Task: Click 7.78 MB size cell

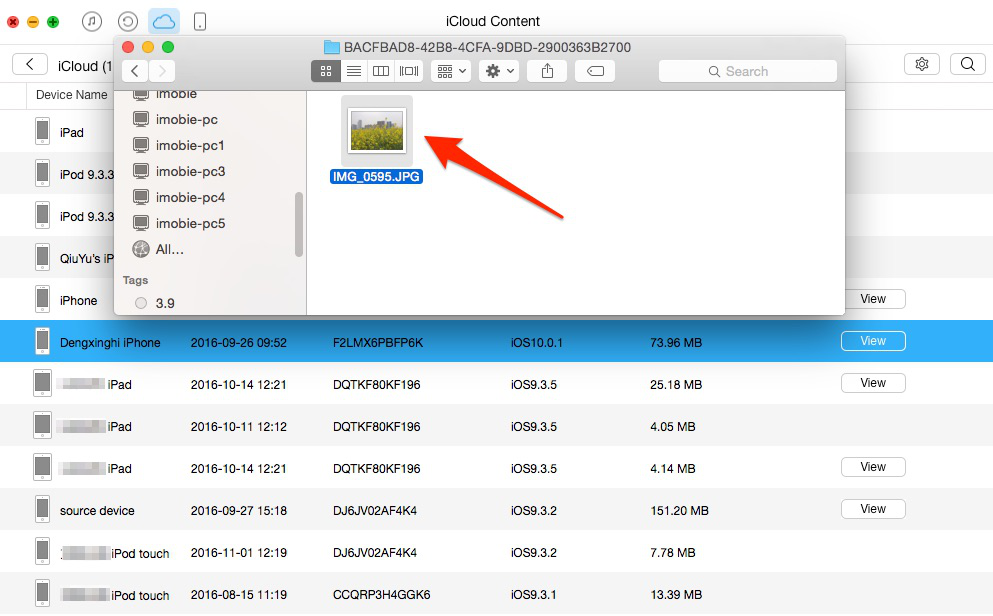Action: (x=673, y=553)
